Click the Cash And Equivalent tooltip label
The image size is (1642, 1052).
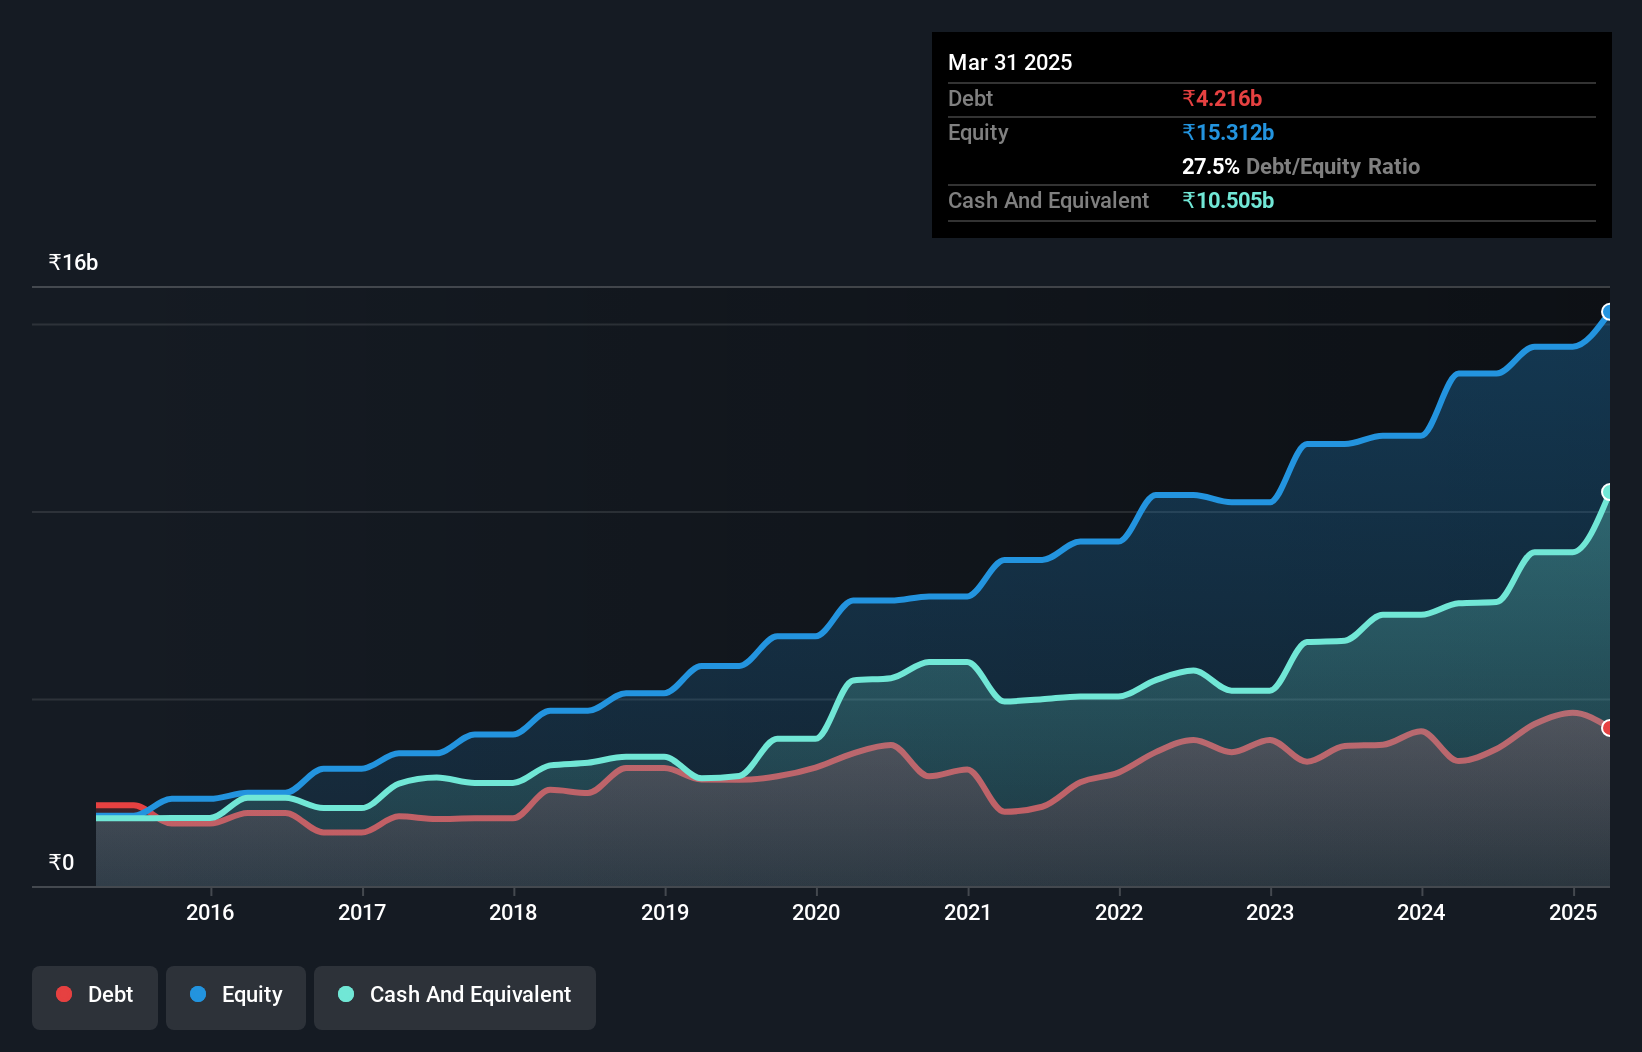1048,200
